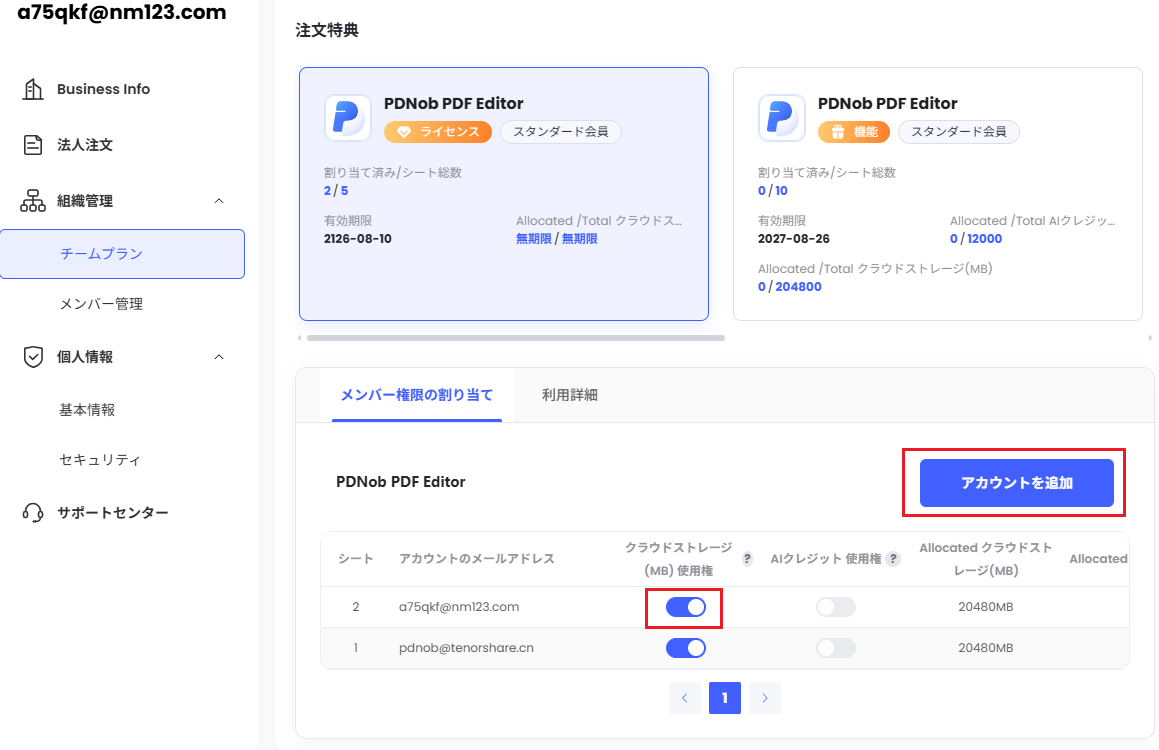This screenshot has height=750, width=1159.
Task: Click the シート column header
Action: click(x=356, y=559)
